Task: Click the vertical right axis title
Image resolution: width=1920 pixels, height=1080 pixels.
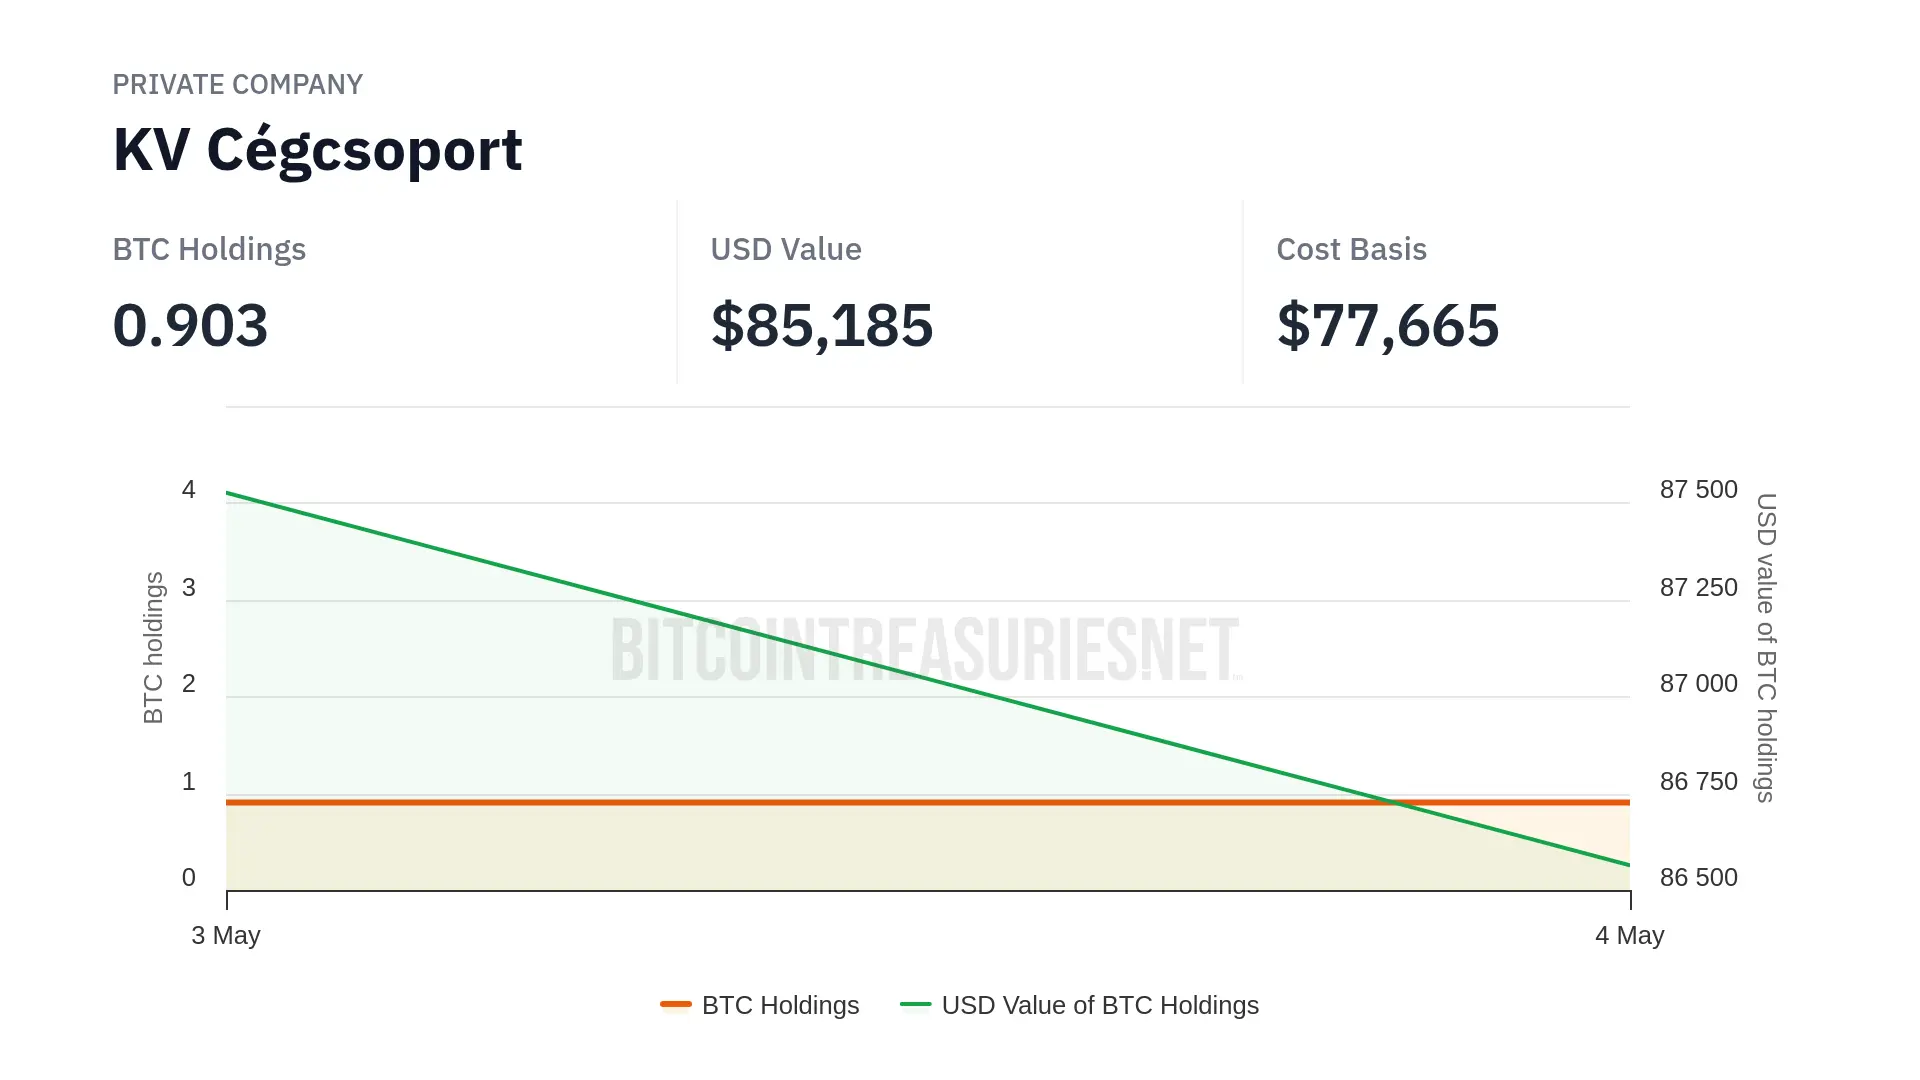Action: [1766, 647]
